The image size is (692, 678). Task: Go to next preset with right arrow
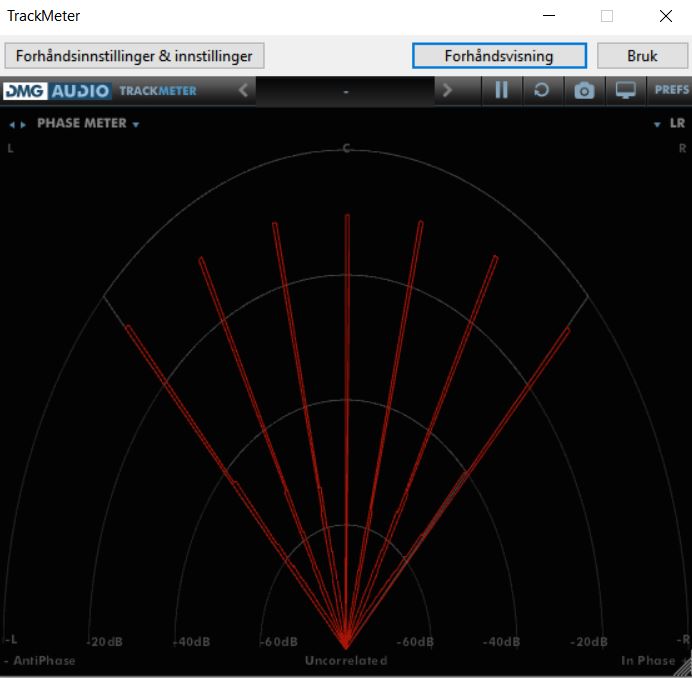pyautogui.click(x=447, y=91)
